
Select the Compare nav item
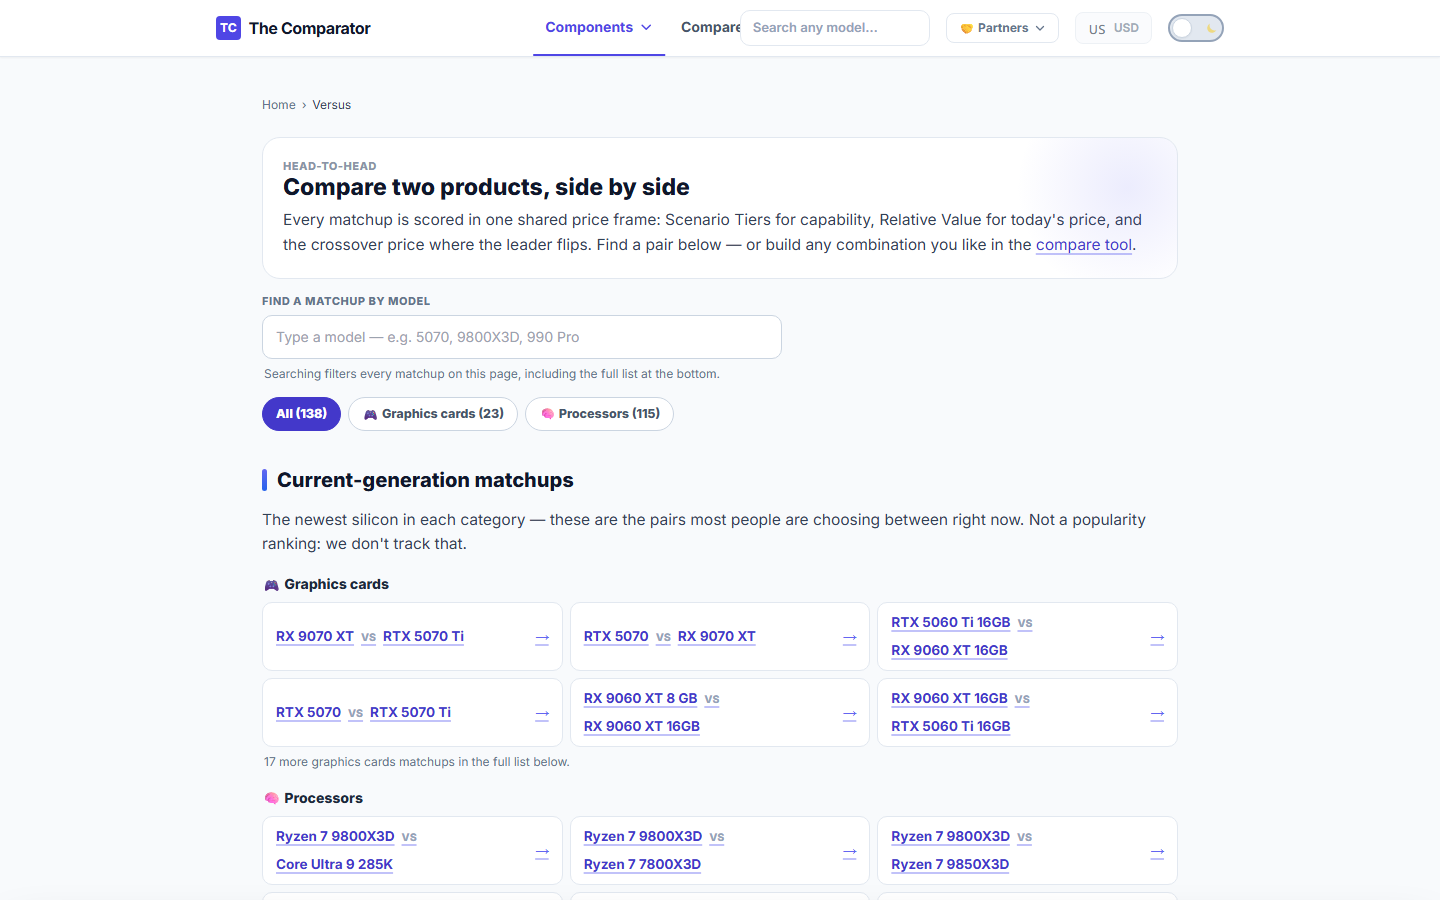711,28
